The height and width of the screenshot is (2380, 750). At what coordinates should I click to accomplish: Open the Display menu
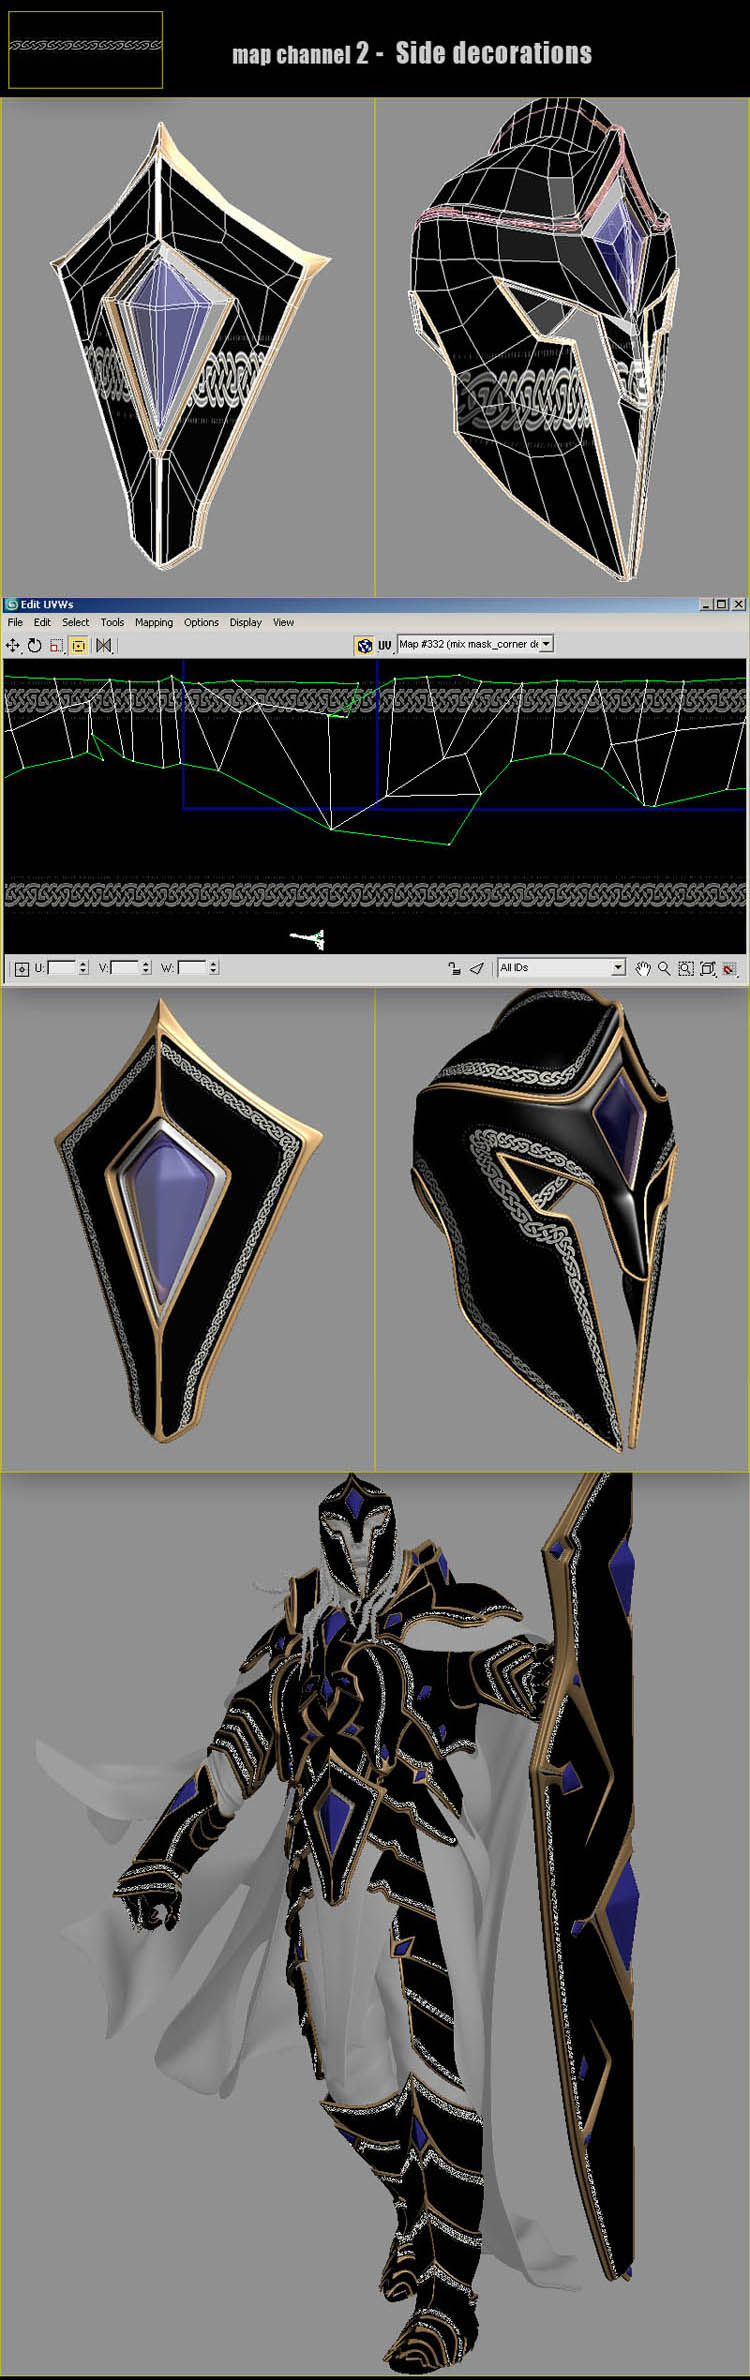pos(245,622)
